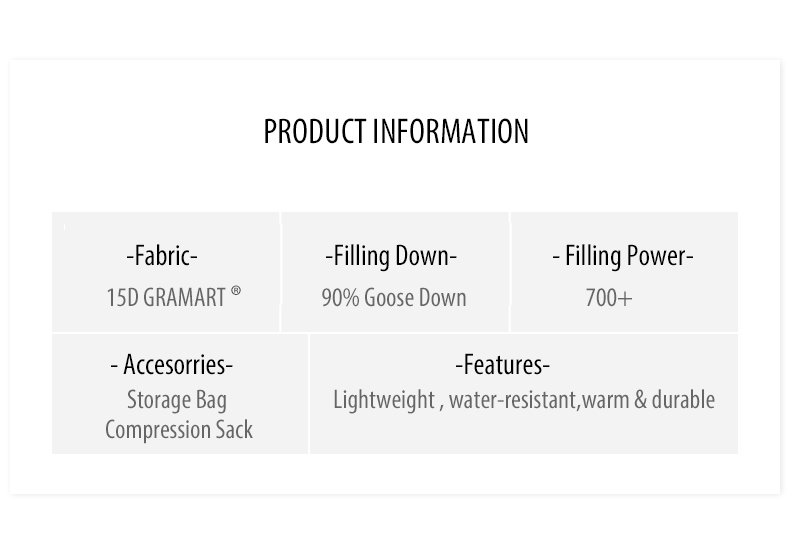Click the 700+ fill power value
This screenshot has height=534, width=790.
609,297
